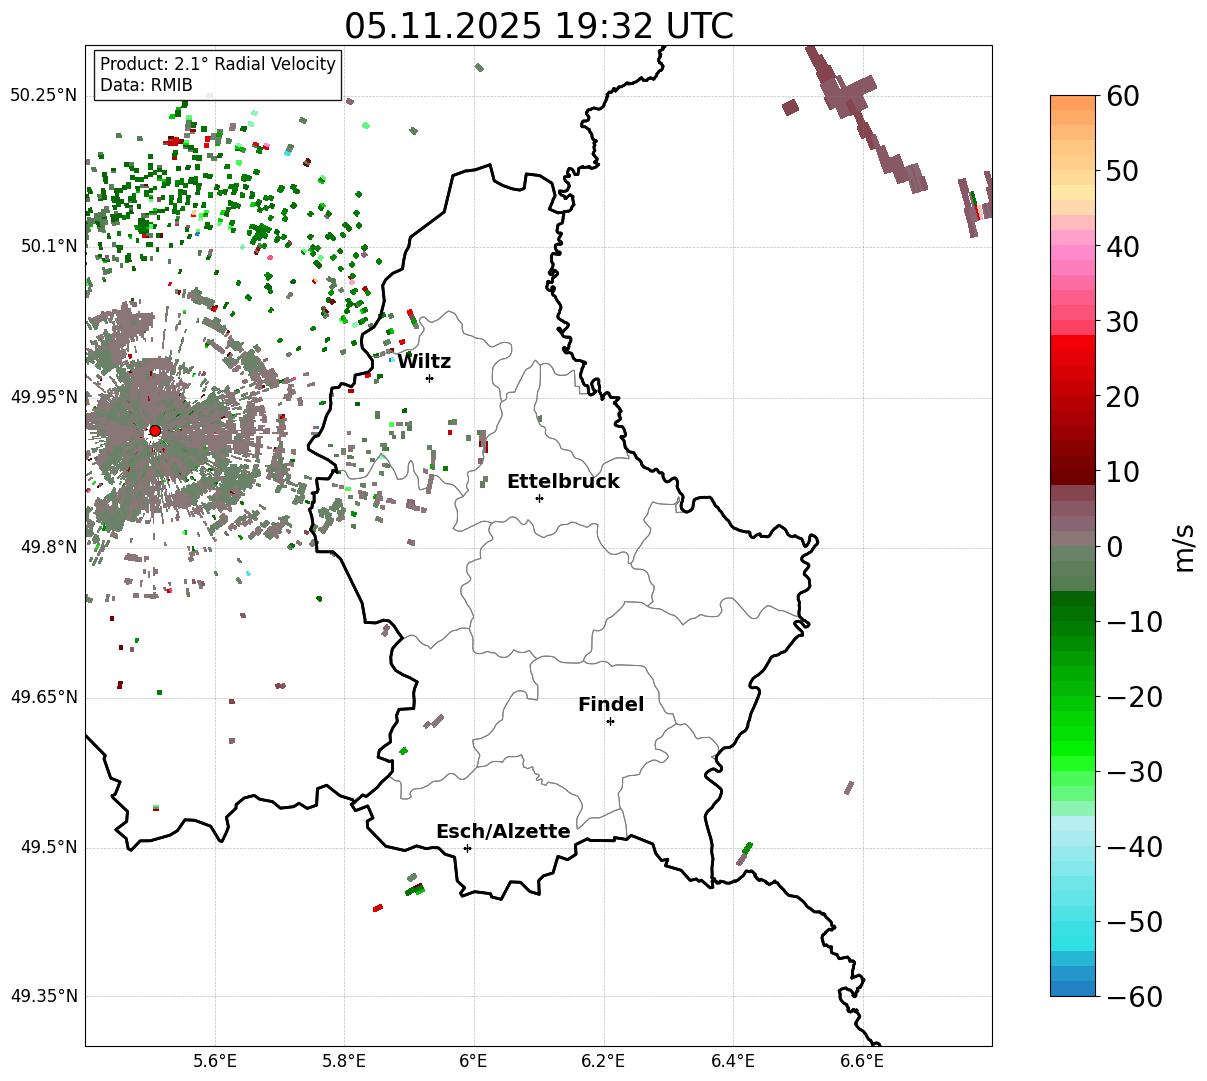The image size is (1207, 1081).
Task: Pick the pink colorbar segment
Action: pos(1073,253)
